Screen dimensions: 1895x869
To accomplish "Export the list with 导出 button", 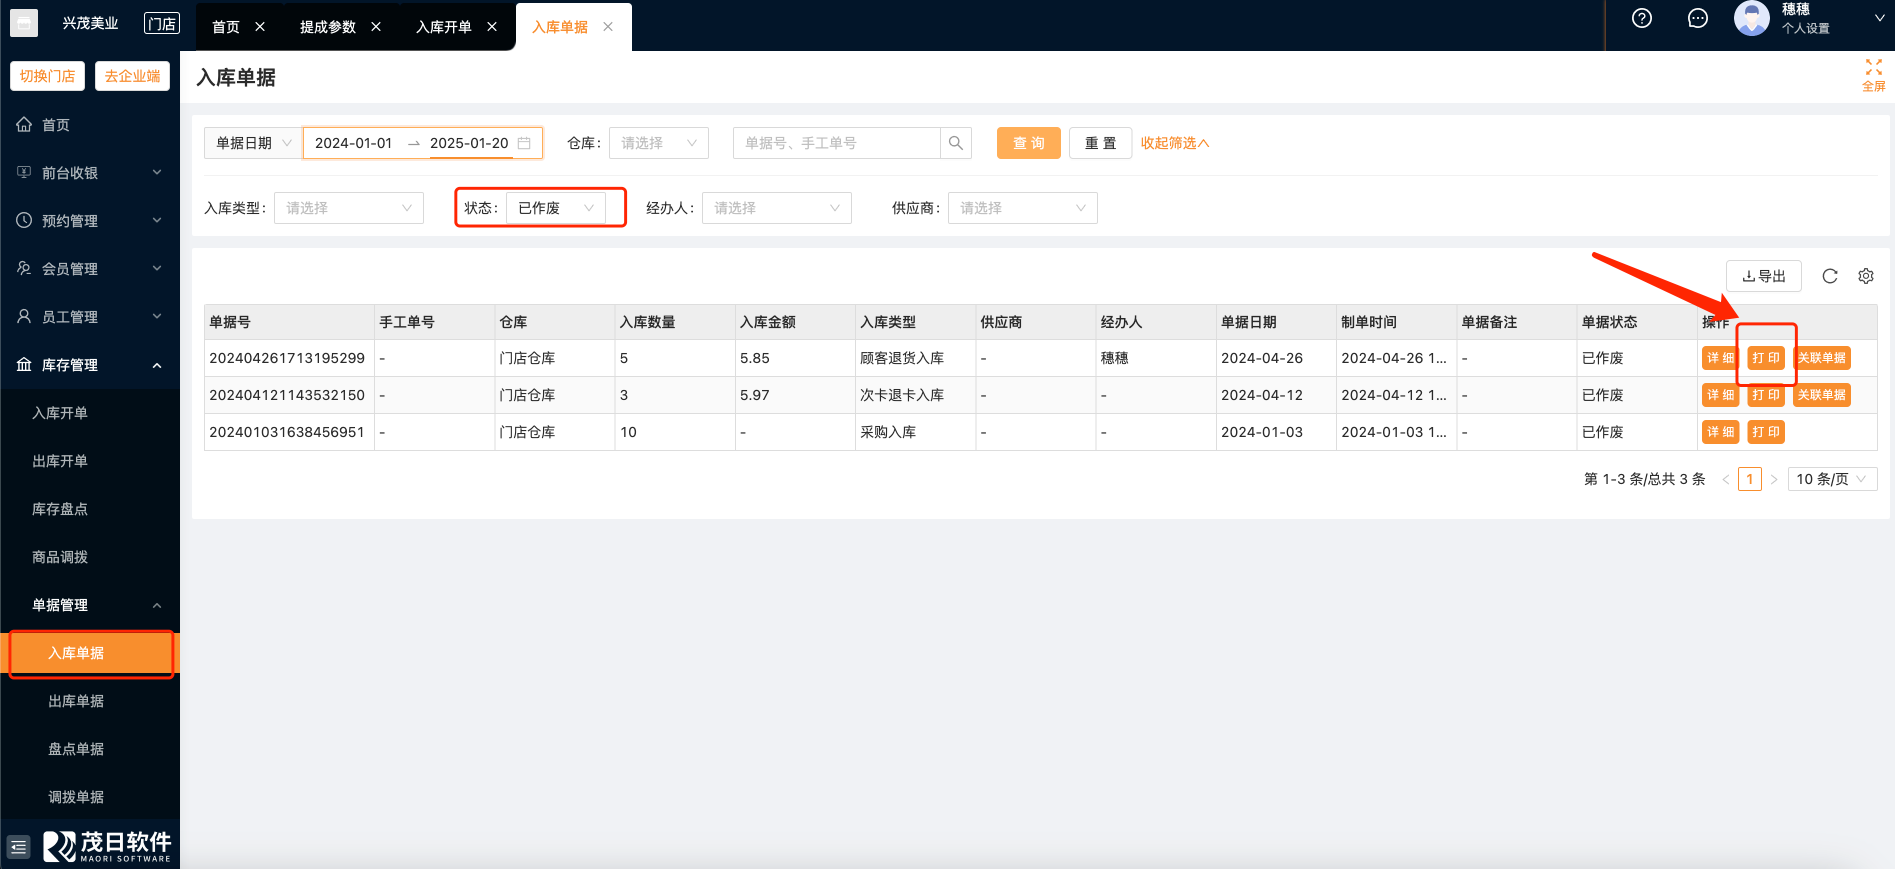I will tap(1763, 276).
